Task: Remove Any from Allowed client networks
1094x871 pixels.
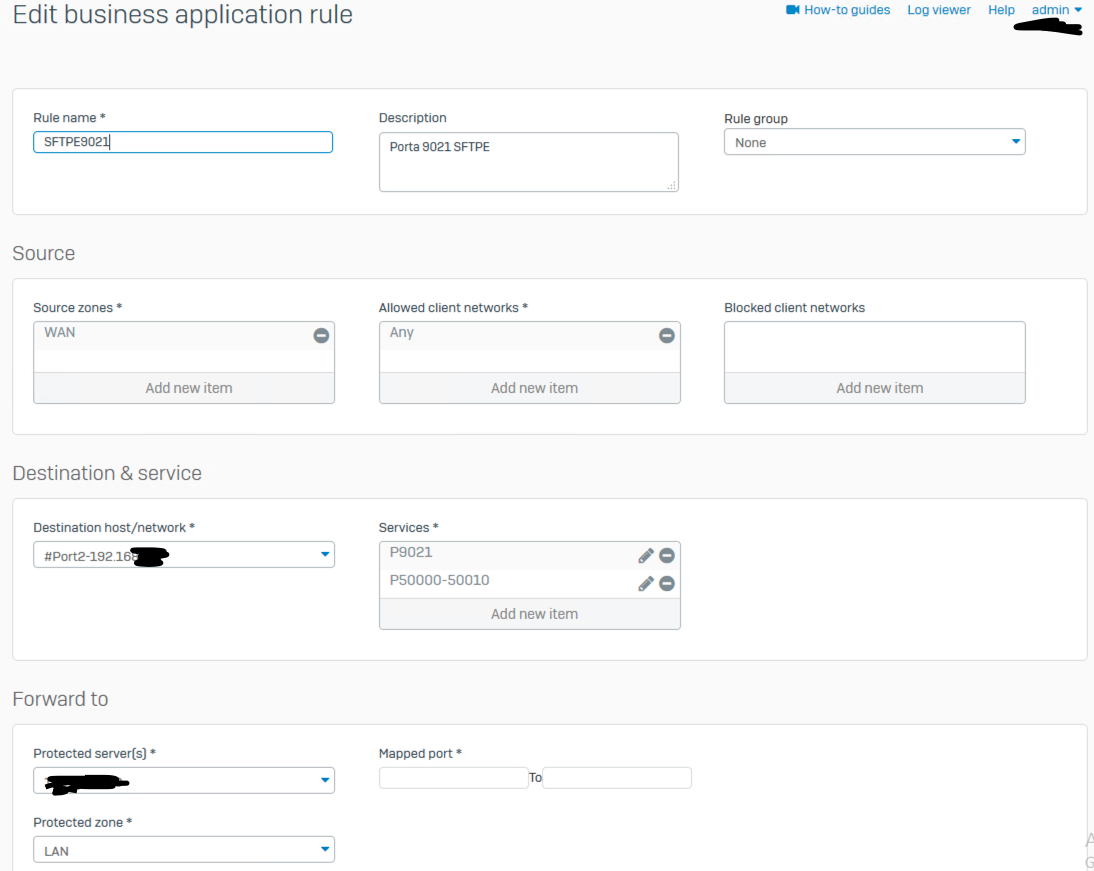Action: pyautogui.click(x=667, y=336)
